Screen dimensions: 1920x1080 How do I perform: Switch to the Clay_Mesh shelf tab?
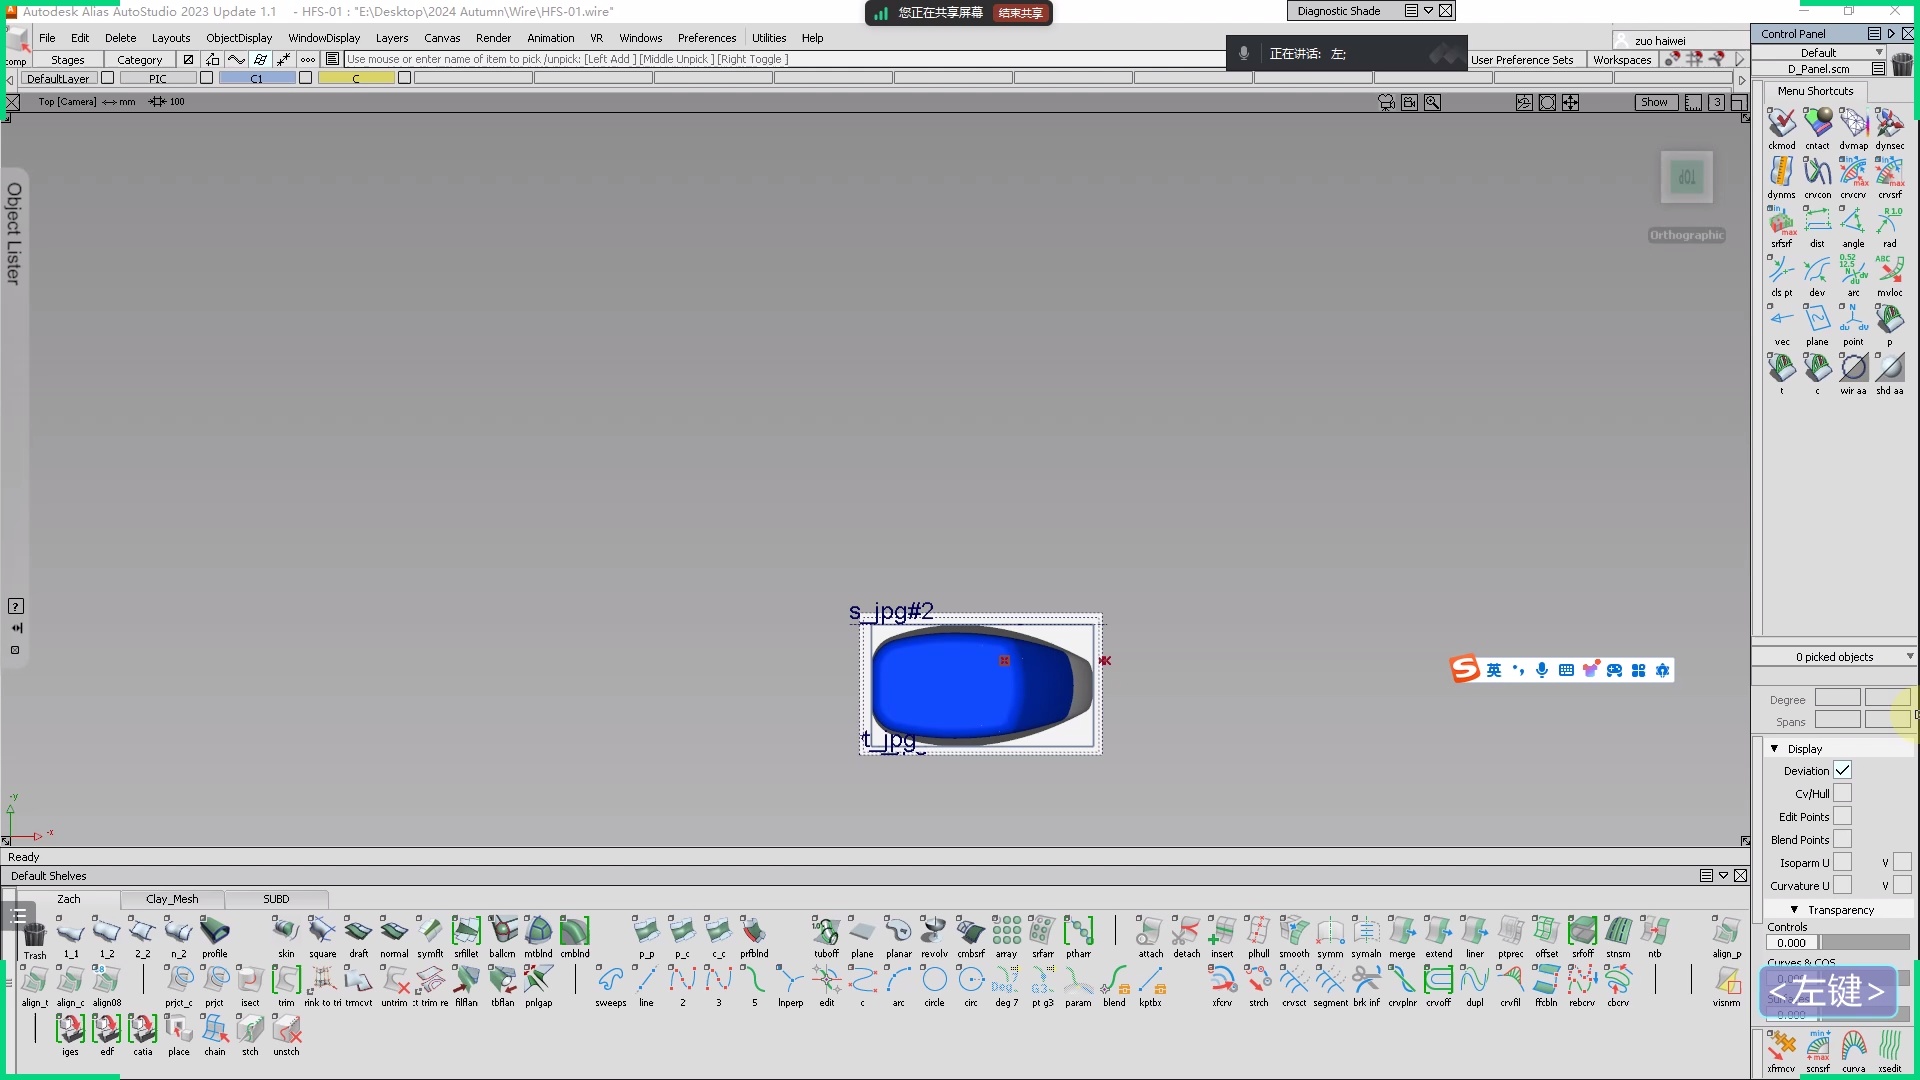172,899
